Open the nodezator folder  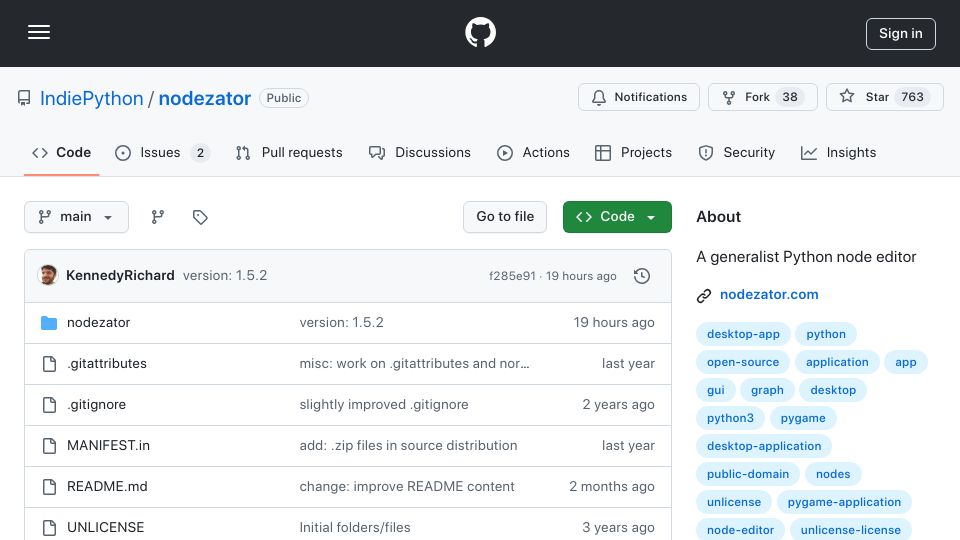click(x=99, y=323)
